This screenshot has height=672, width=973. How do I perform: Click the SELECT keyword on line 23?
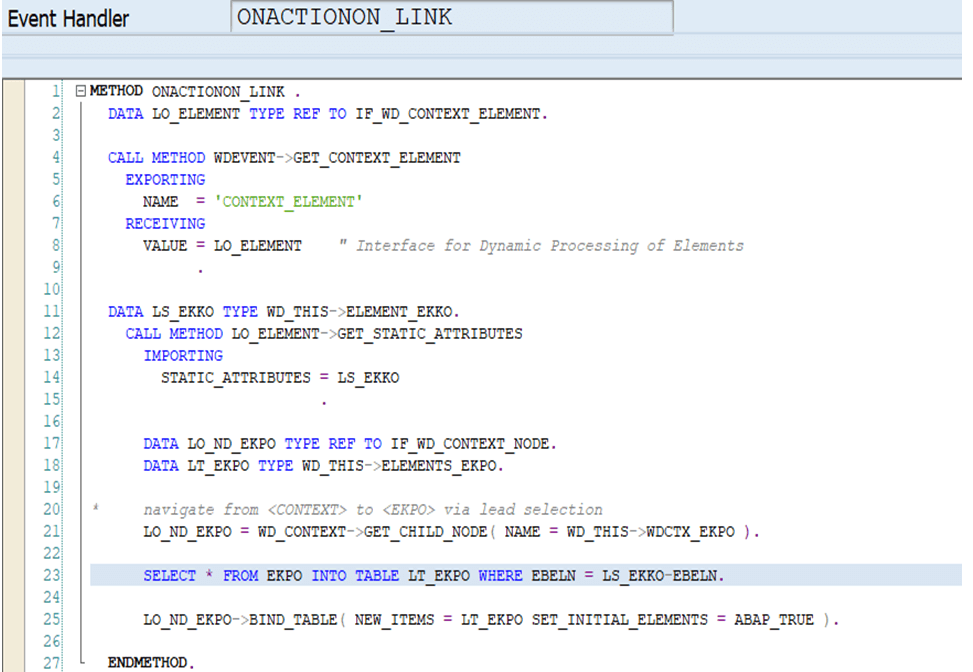169,576
